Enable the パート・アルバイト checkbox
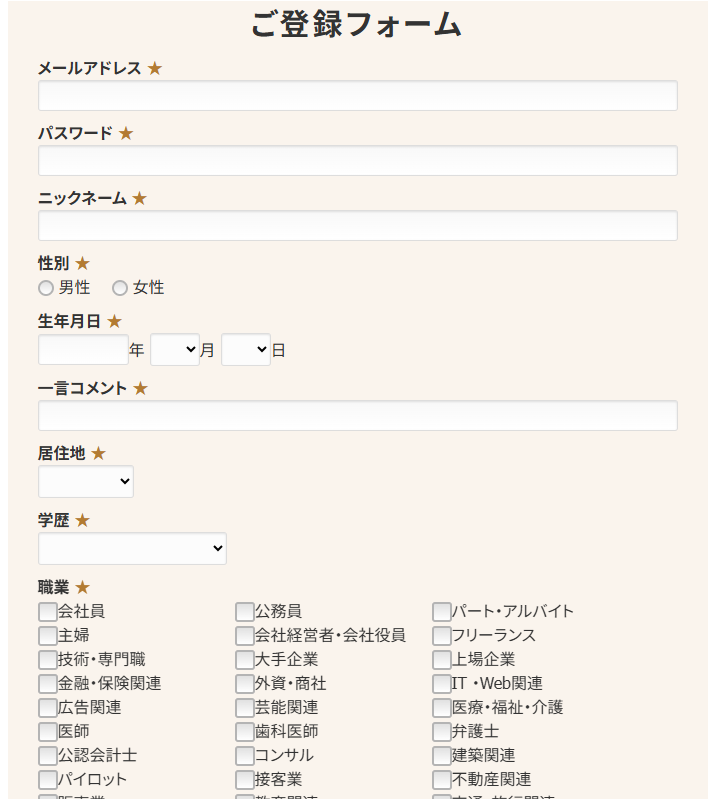711x799 pixels. tap(441, 611)
